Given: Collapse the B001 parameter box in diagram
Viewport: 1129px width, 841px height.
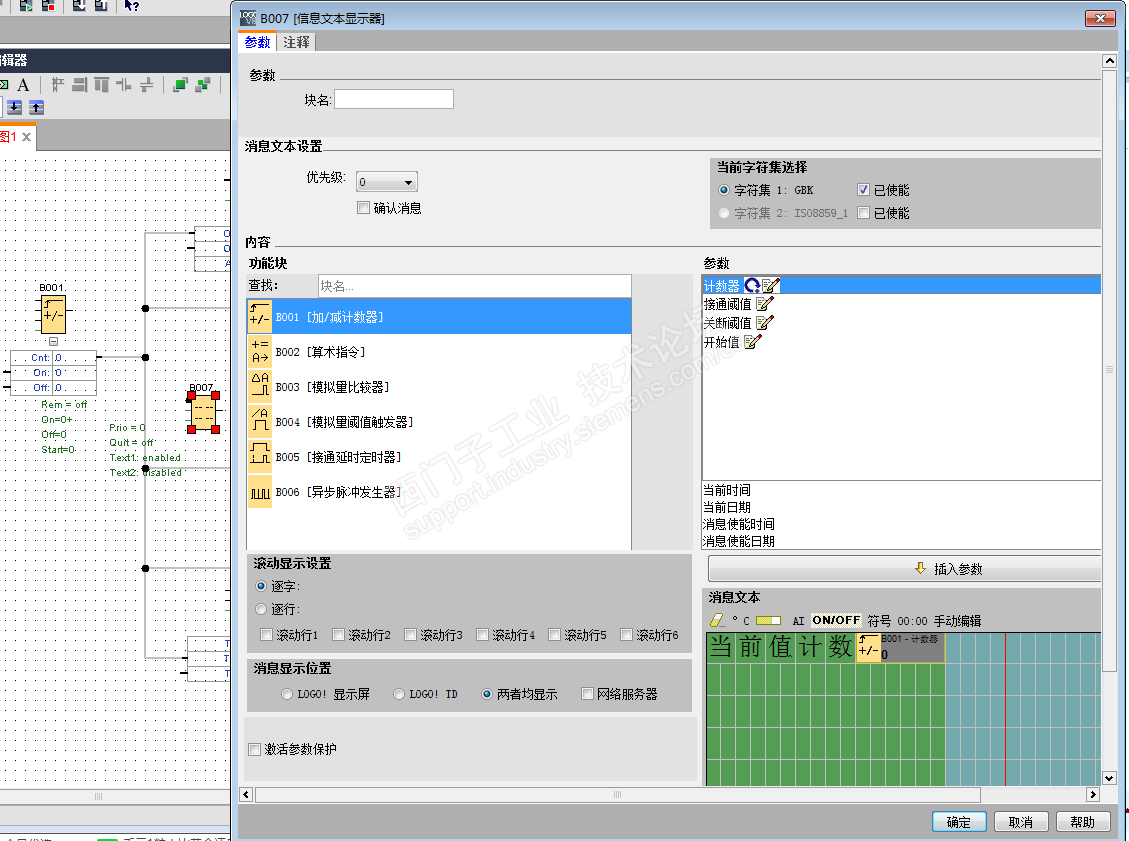Looking at the screenshot, I should [53, 341].
